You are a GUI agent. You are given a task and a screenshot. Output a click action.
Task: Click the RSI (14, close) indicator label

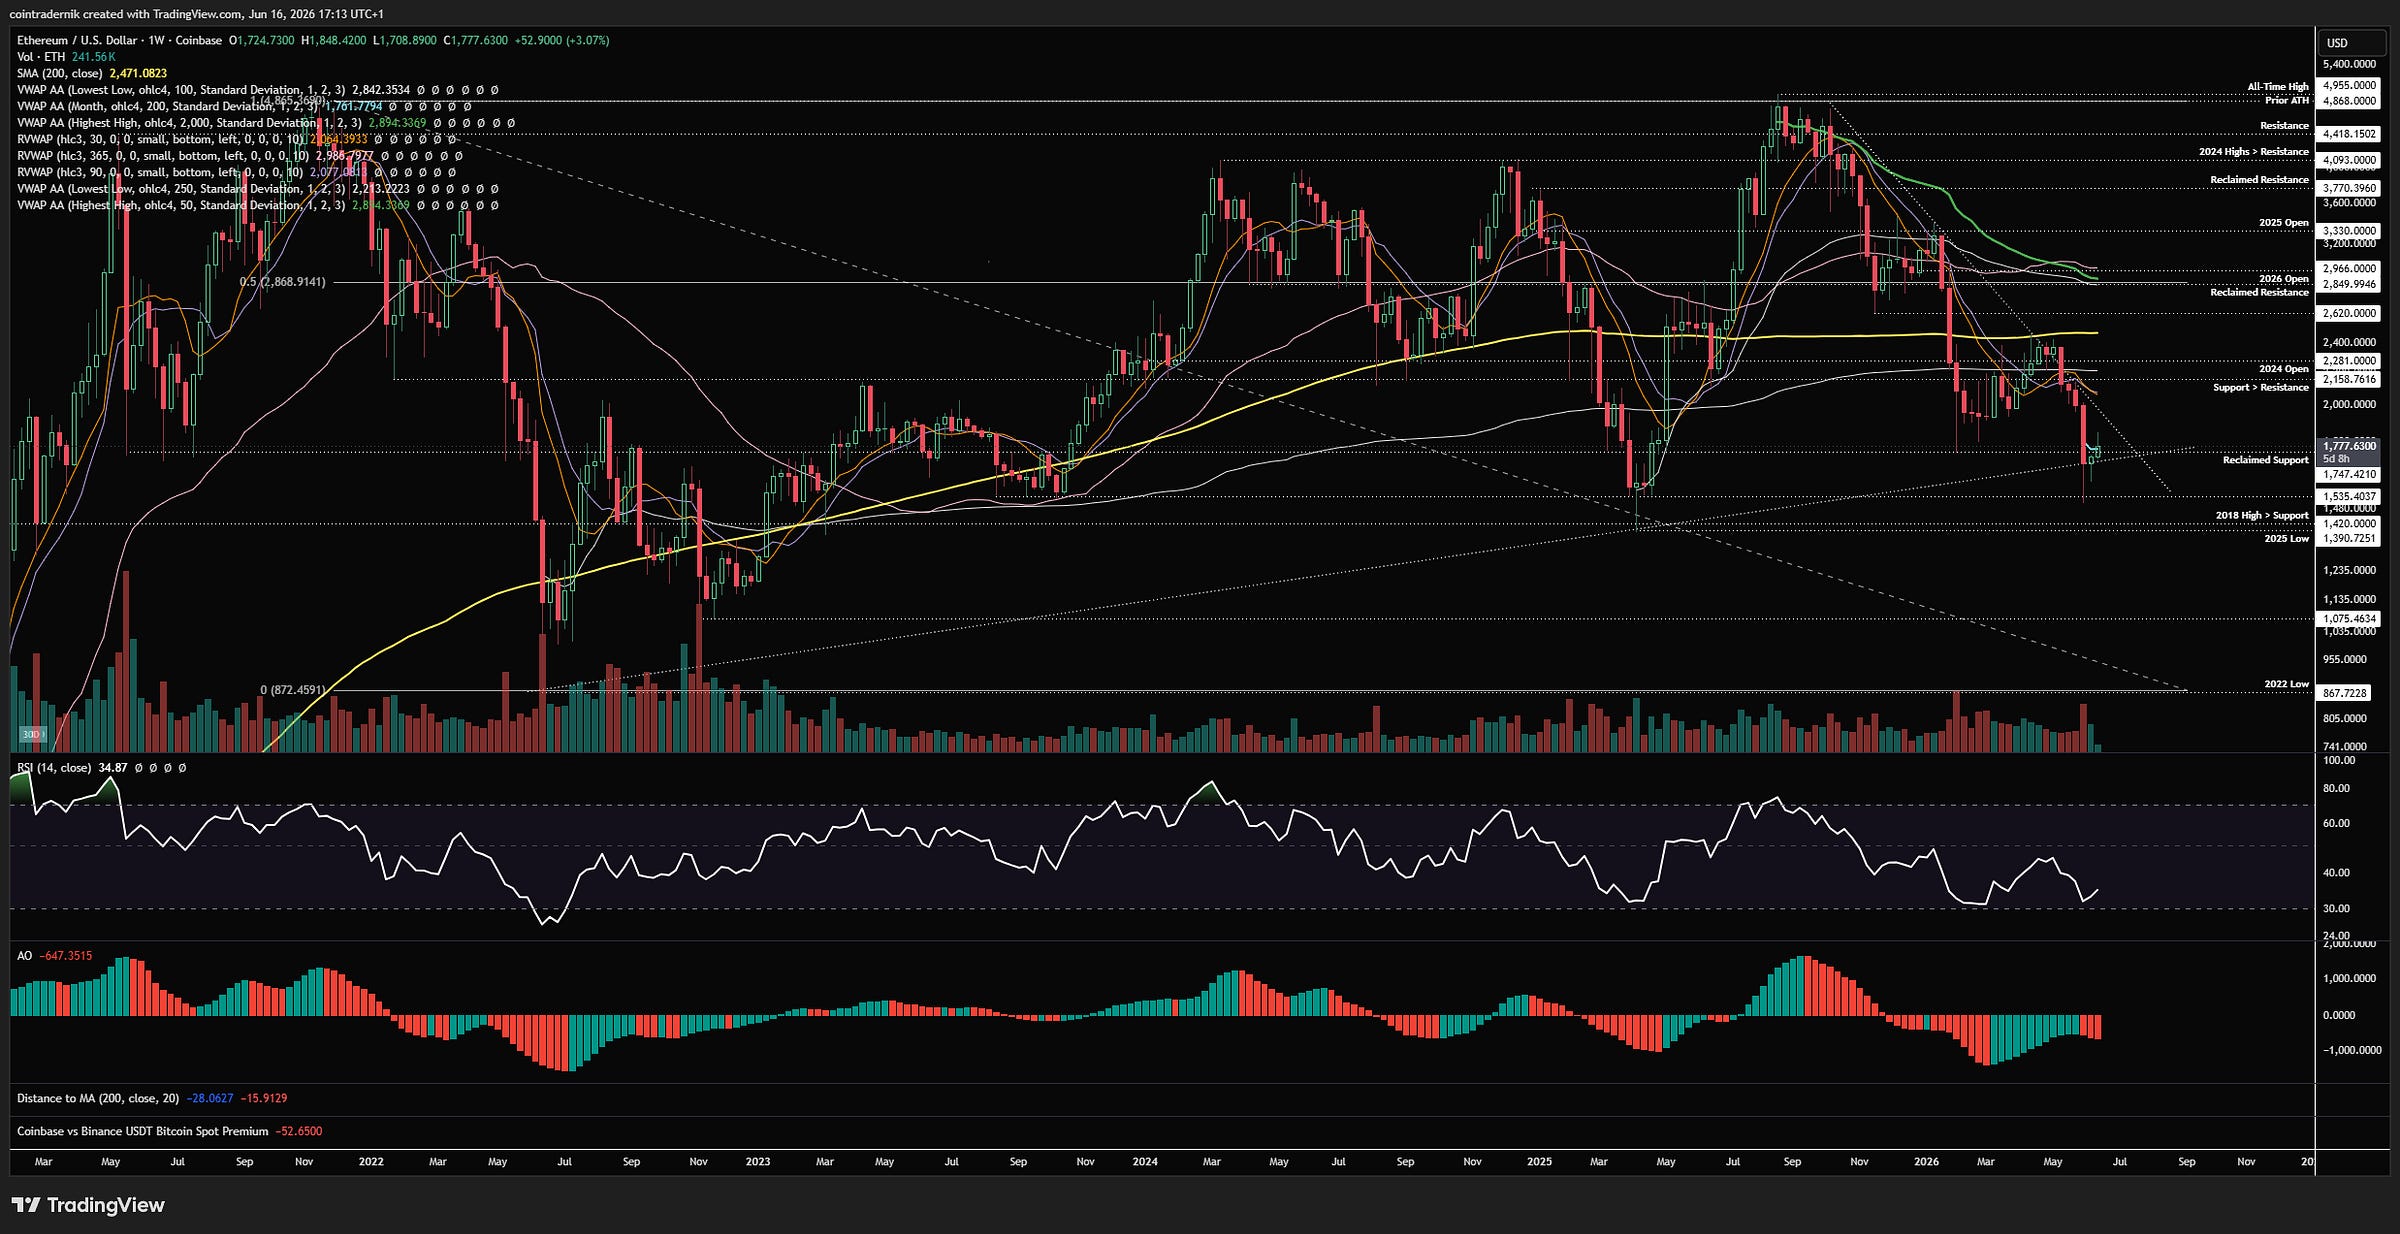[x=54, y=768]
